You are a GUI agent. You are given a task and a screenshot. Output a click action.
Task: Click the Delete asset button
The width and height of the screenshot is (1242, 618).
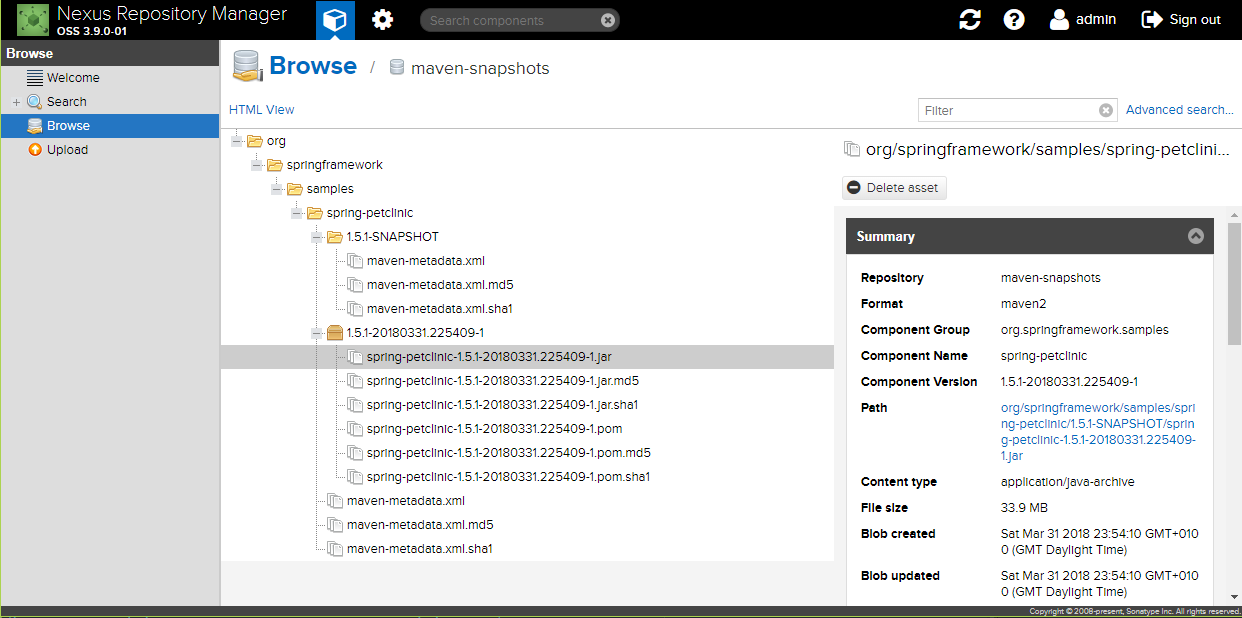[894, 188]
